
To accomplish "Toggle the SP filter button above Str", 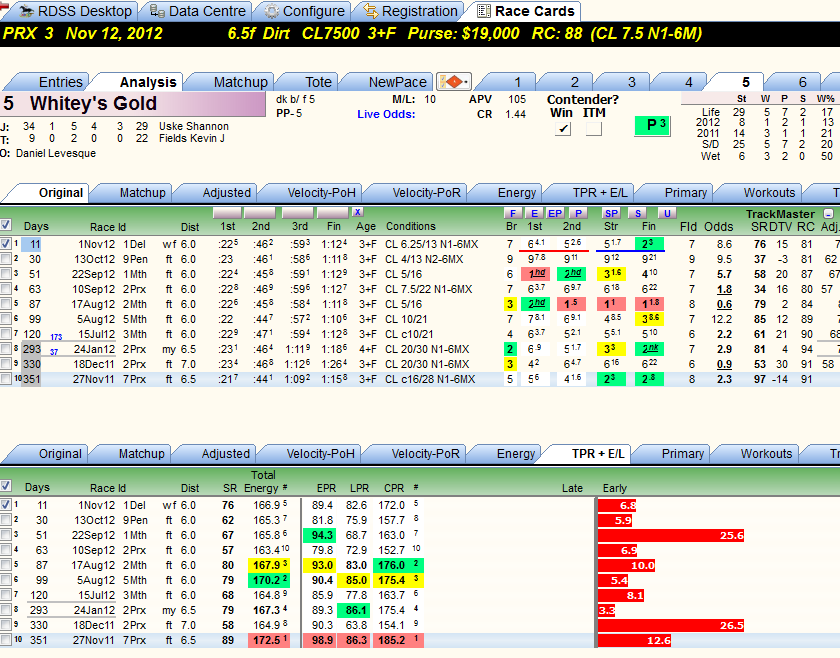I will coord(611,213).
